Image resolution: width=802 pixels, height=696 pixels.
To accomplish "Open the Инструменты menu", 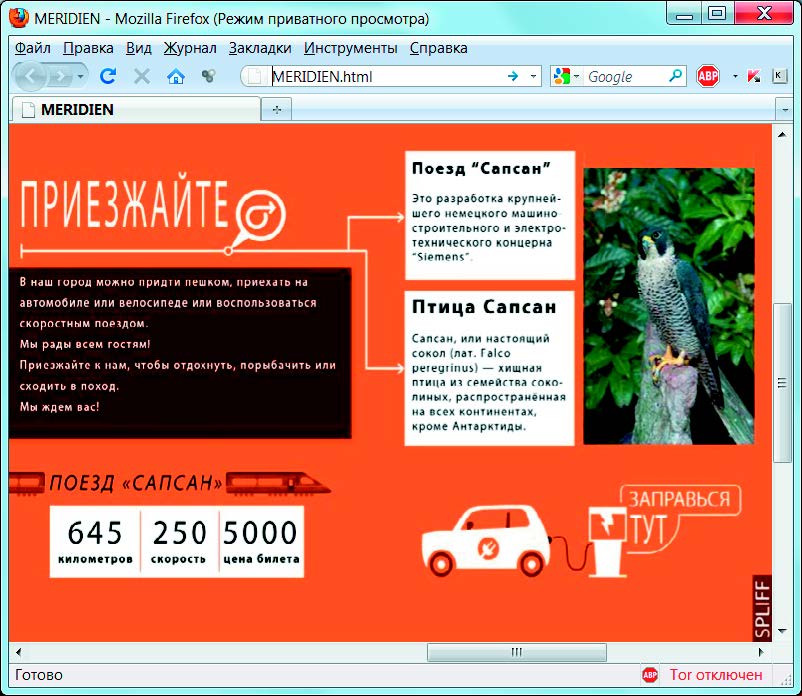I will [x=350, y=48].
